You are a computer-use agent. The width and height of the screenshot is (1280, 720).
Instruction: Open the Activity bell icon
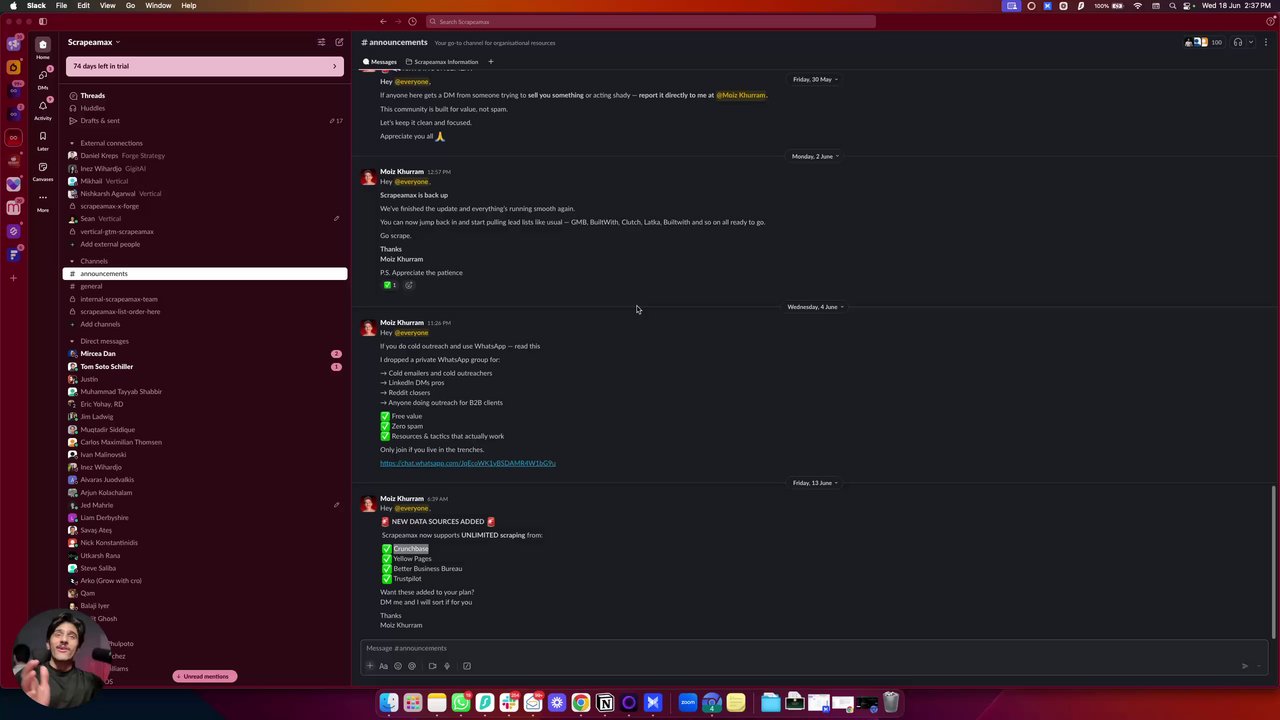pyautogui.click(x=43, y=107)
